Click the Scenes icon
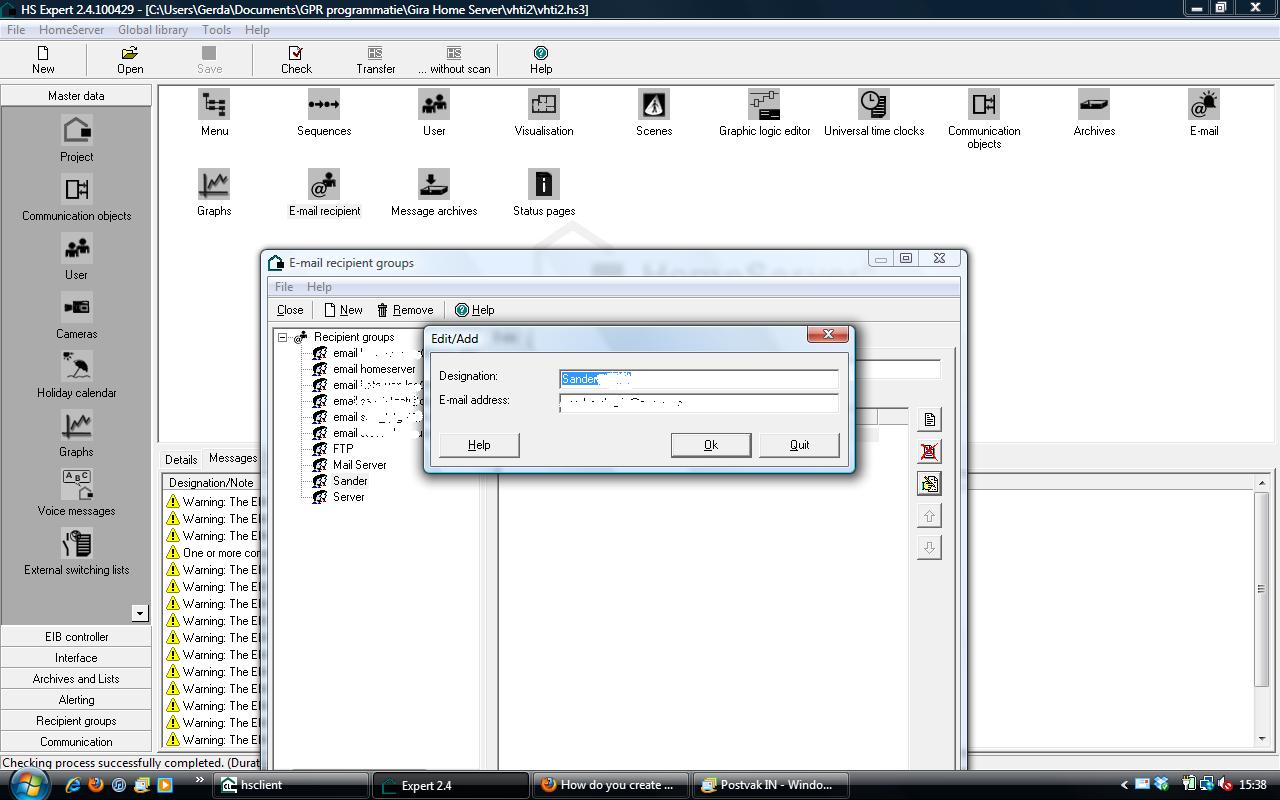The image size is (1280, 800). click(654, 106)
